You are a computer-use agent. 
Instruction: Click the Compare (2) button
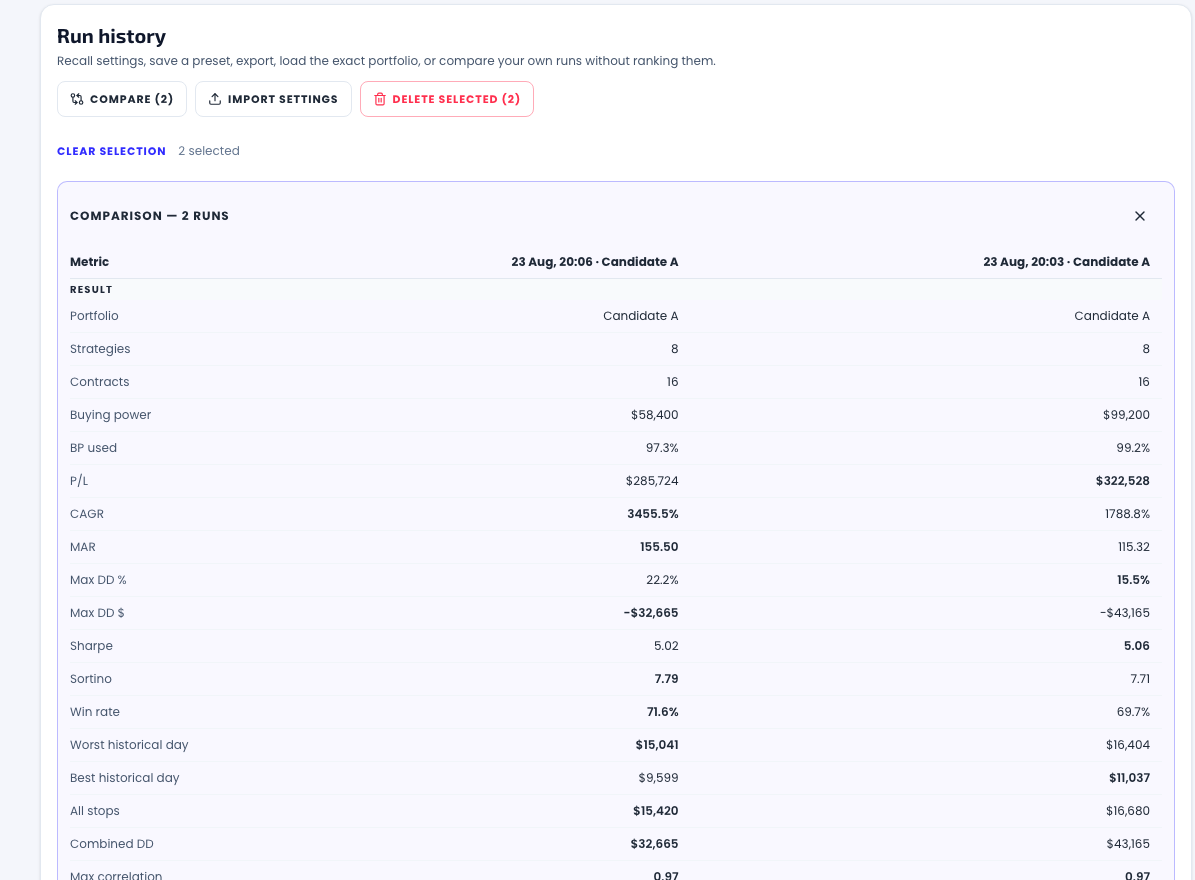click(122, 99)
